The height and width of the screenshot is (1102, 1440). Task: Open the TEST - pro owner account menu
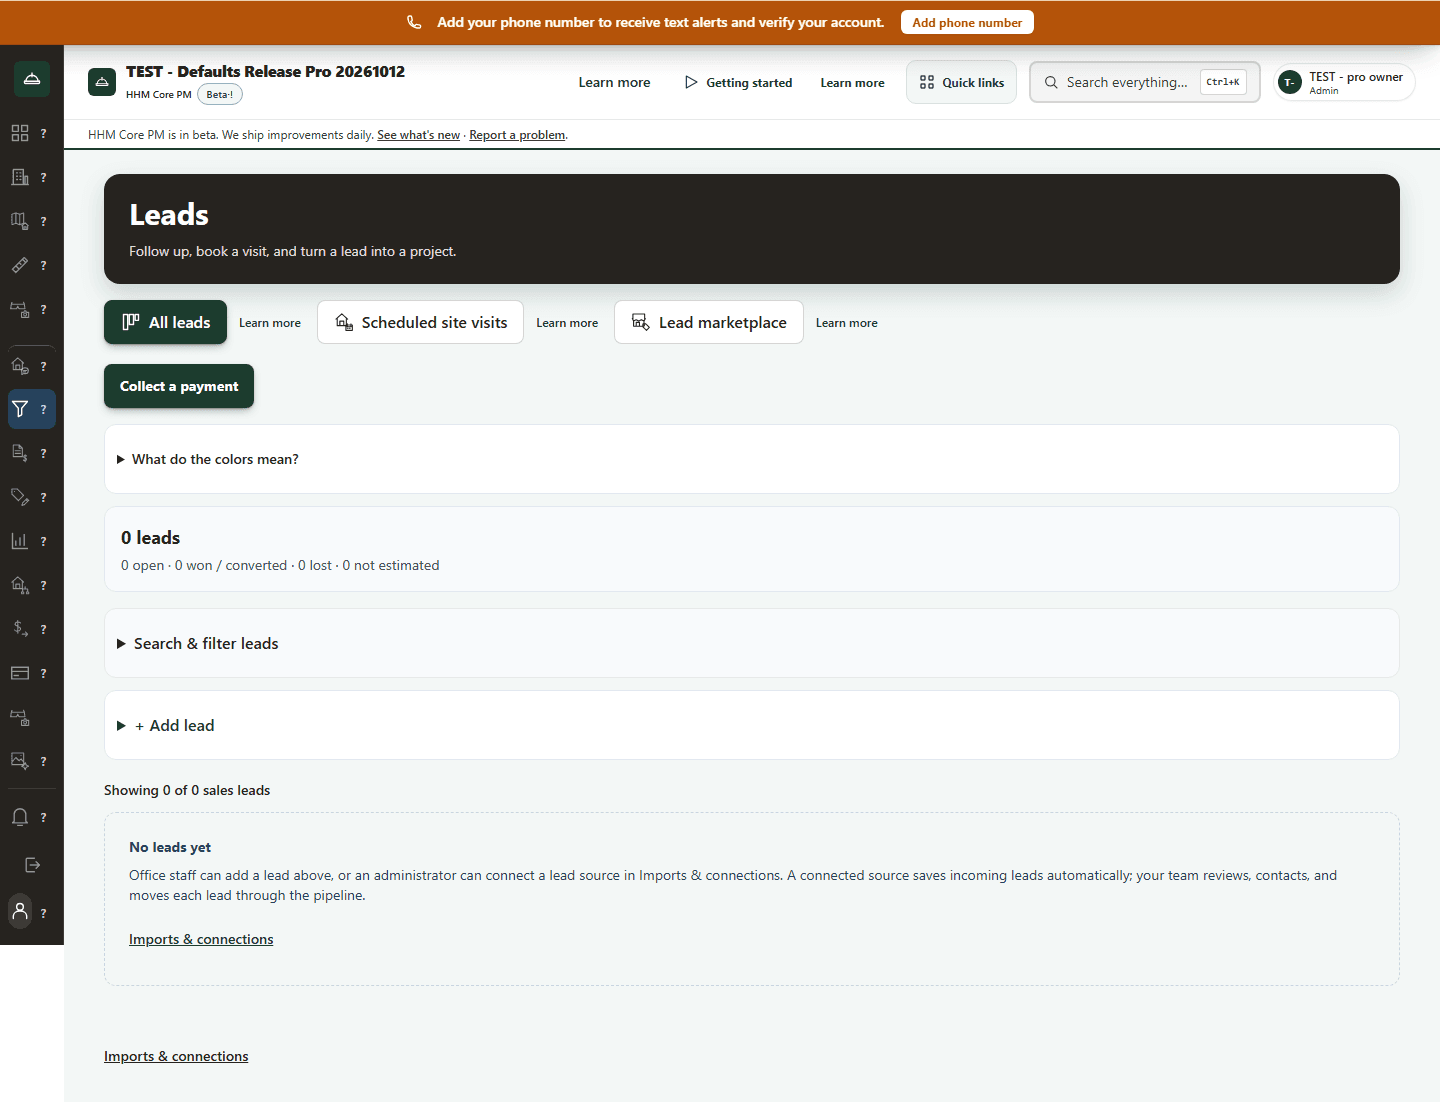pos(1344,82)
